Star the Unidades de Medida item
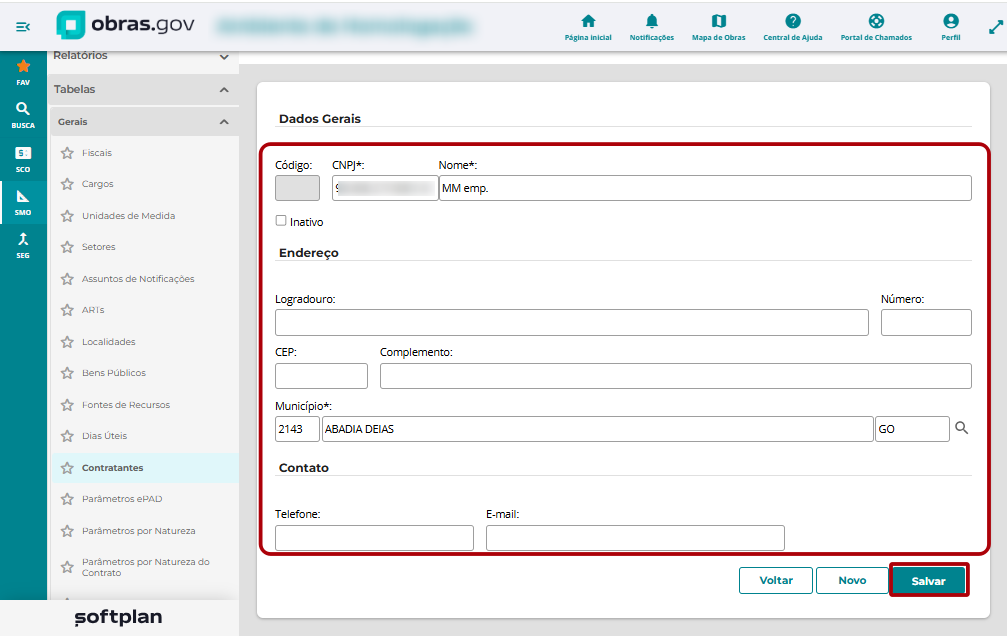Image resolution: width=1007 pixels, height=636 pixels. (x=67, y=216)
